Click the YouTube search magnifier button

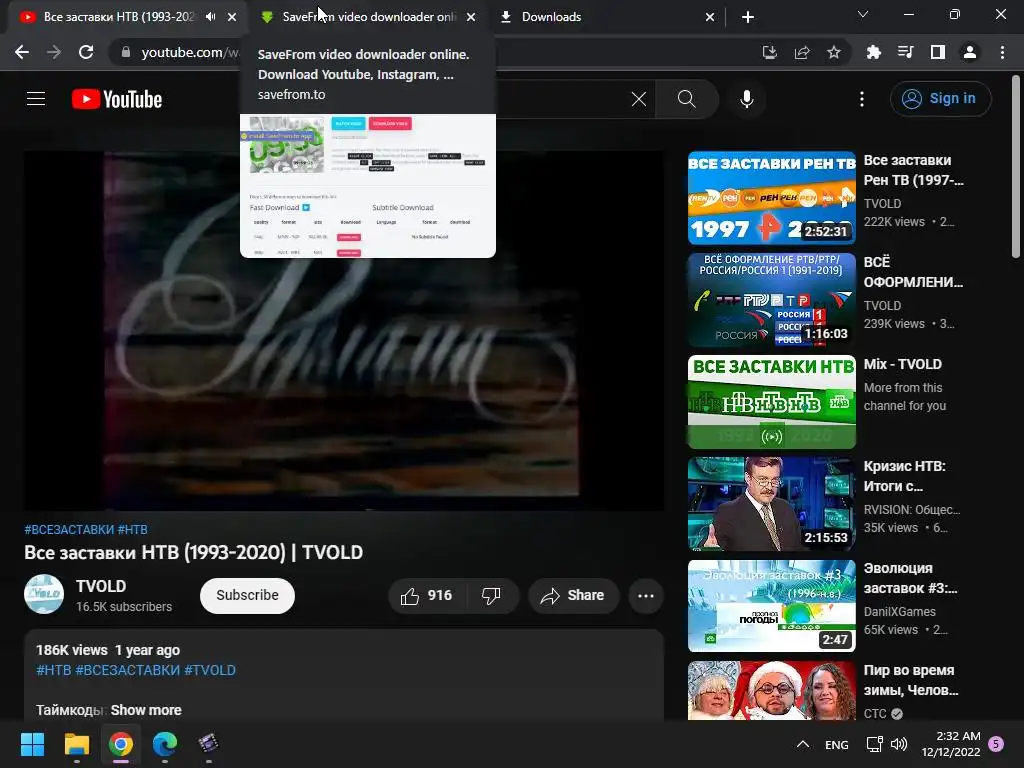click(686, 99)
